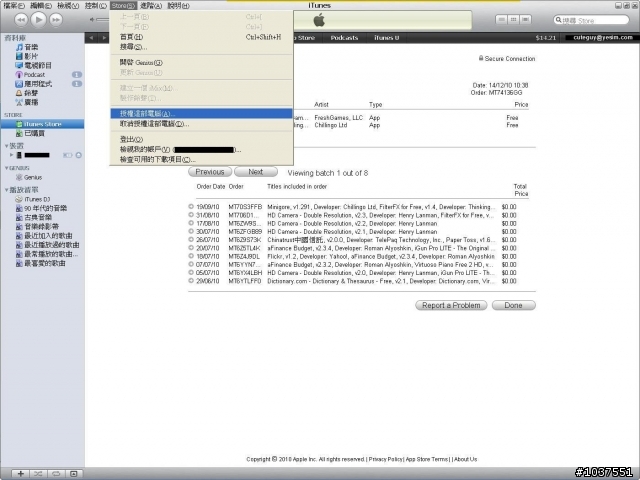Select order radio for 17/08/10

click(191, 223)
